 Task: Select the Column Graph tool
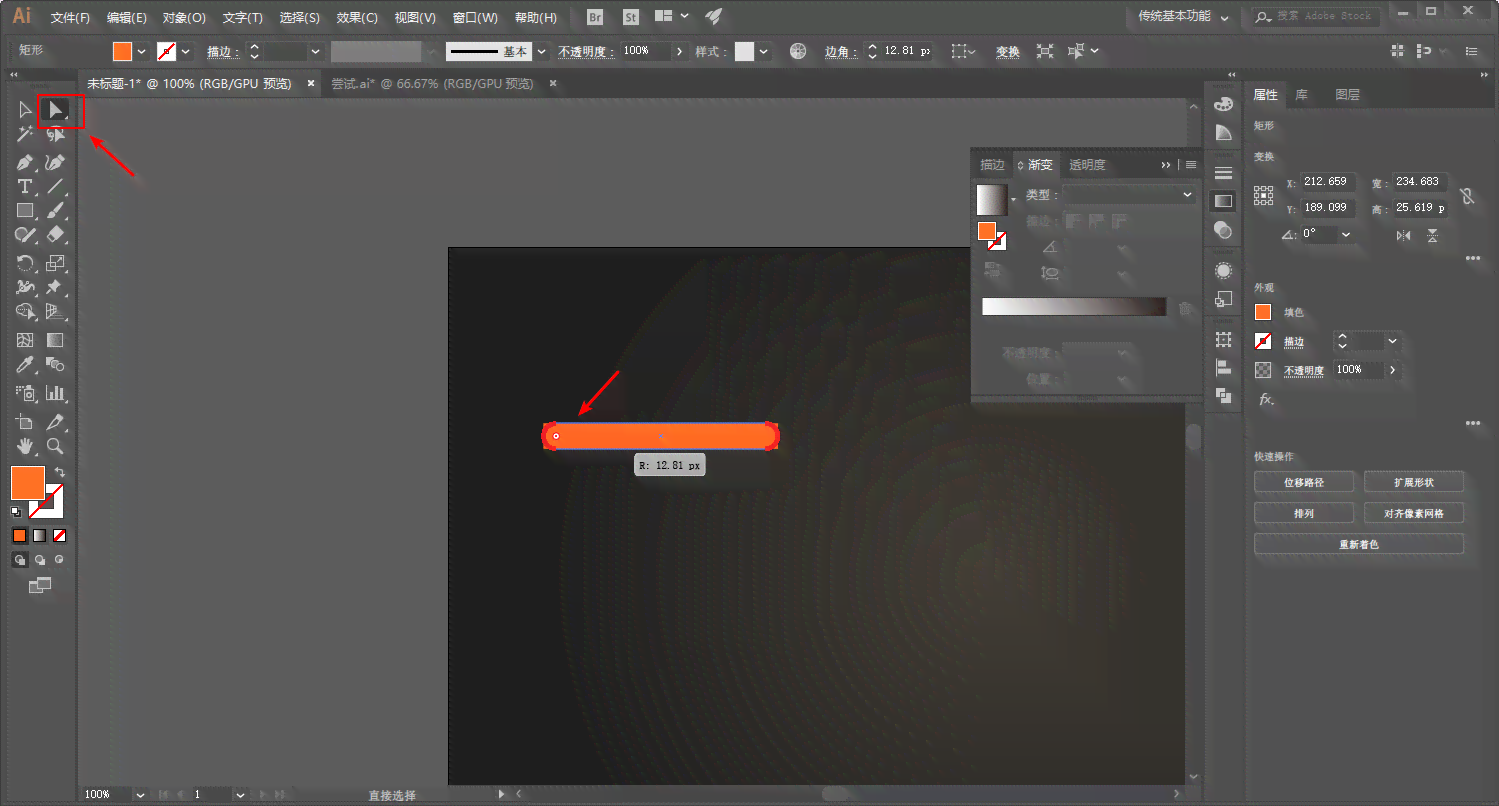[56, 393]
